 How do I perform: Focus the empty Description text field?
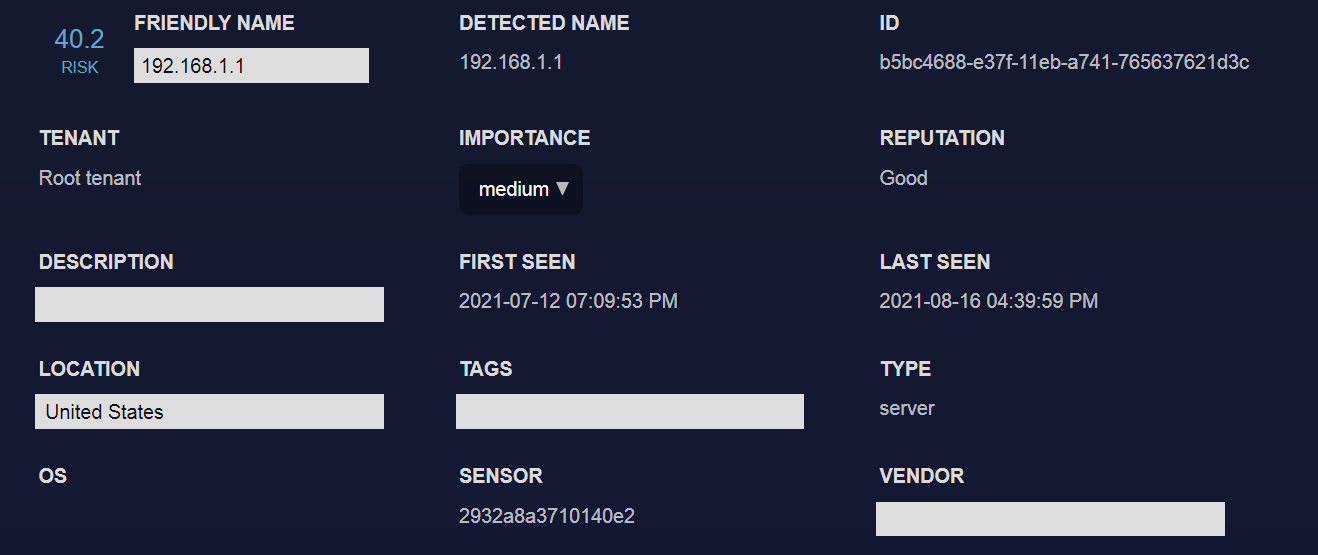pyautogui.click(x=209, y=305)
